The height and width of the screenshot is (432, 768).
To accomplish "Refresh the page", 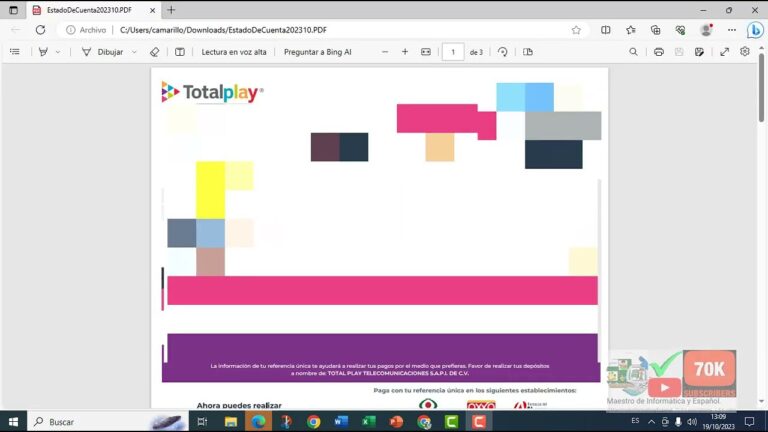I will (x=40, y=30).
